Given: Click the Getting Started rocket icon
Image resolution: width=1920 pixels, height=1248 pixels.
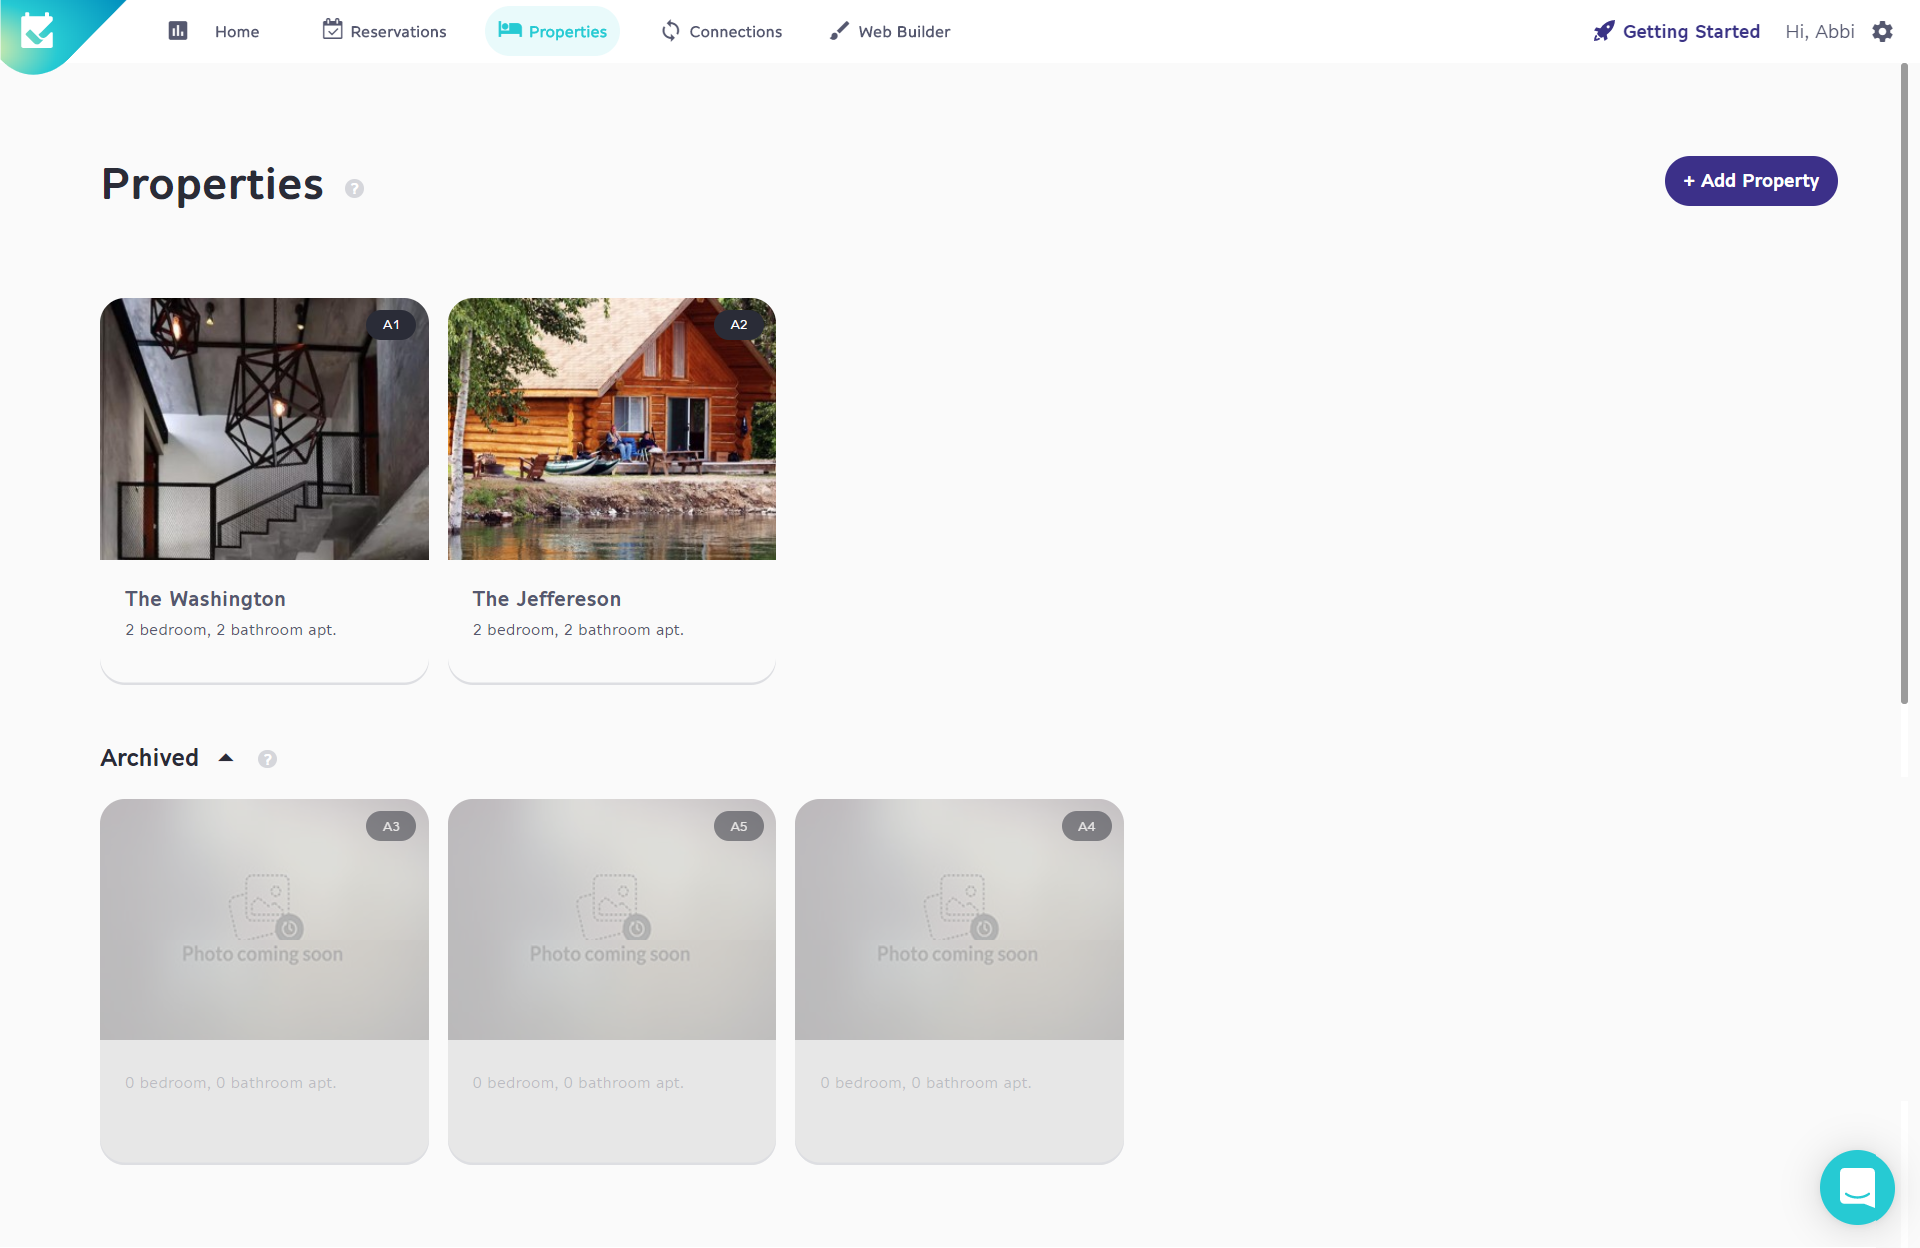Looking at the screenshot, I should (1604, 31).
